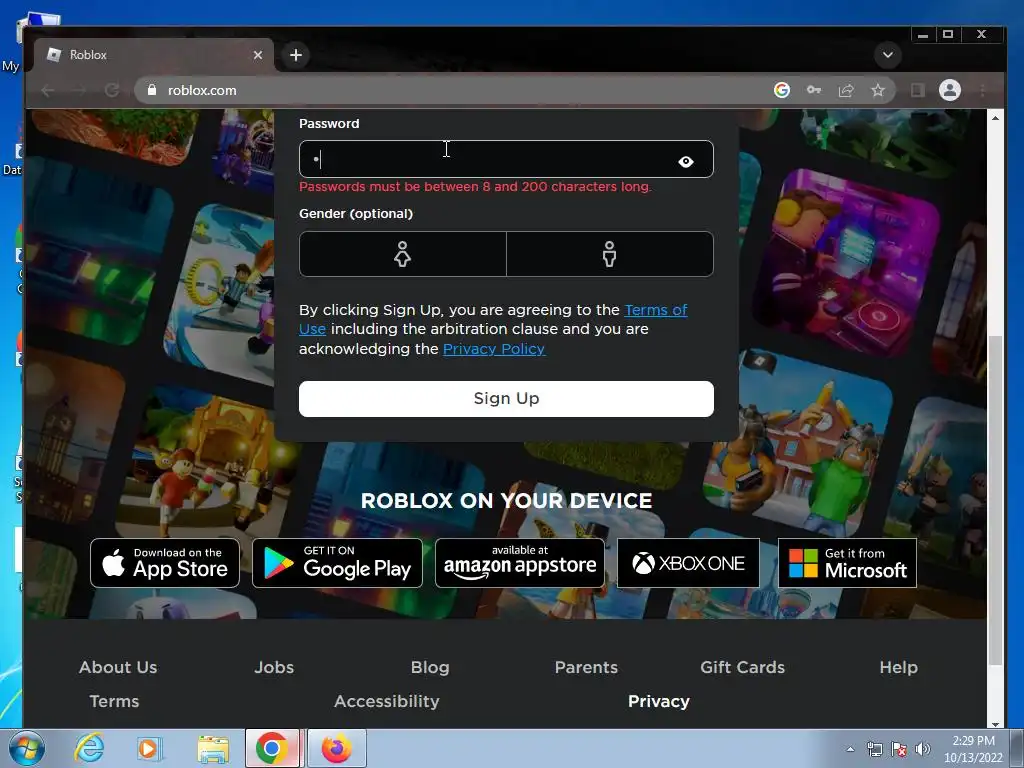View site info via lock icon
The width and height of the screenshot is (1024, 768).
(x=152, y=90)
